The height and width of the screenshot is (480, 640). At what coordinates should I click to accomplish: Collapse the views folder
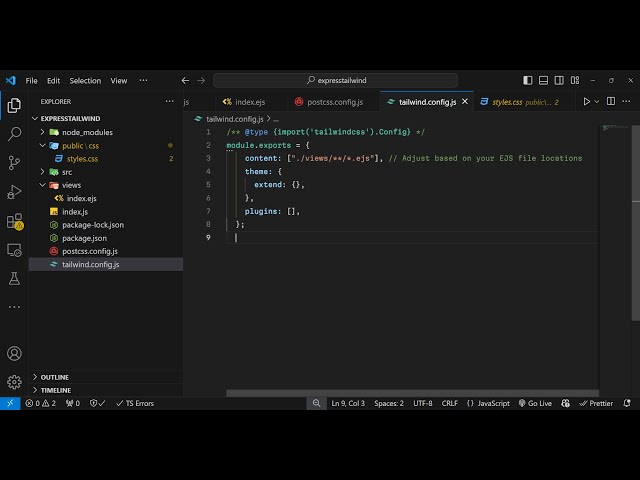pos(71,185)
